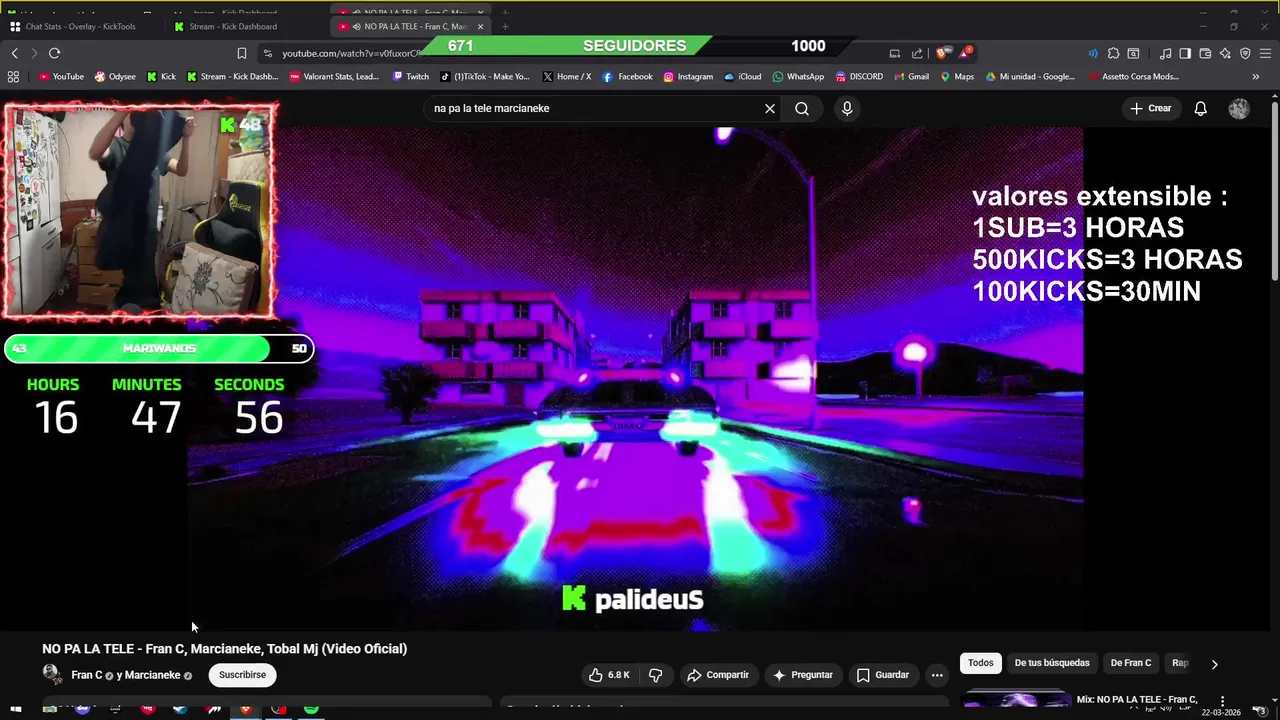Open the Kick bookmark

tap(161, 76)
